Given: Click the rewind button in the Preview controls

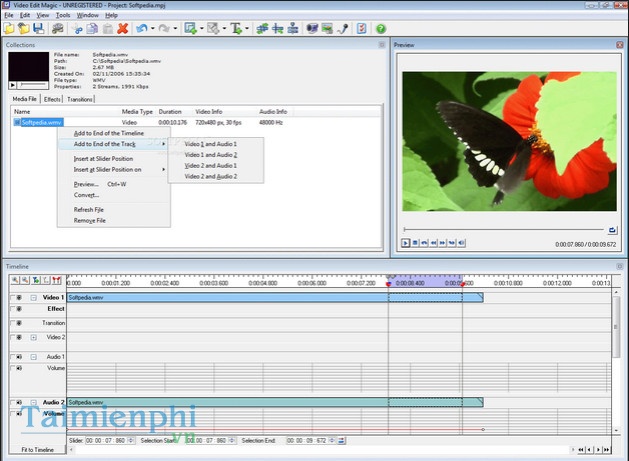Looking at the screenshot, I should pos(434,243).
